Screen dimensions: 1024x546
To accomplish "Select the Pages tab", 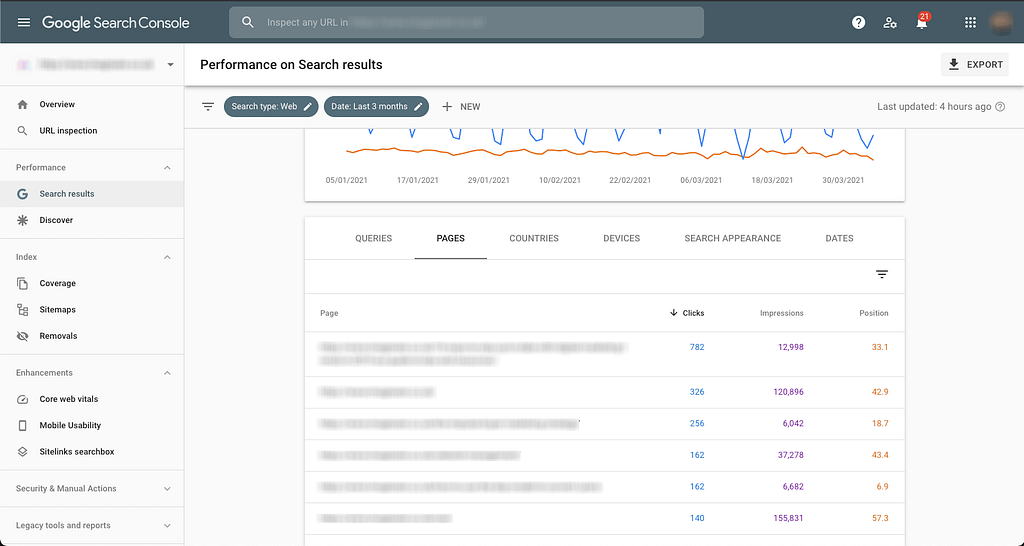I will tap(451, 238).
